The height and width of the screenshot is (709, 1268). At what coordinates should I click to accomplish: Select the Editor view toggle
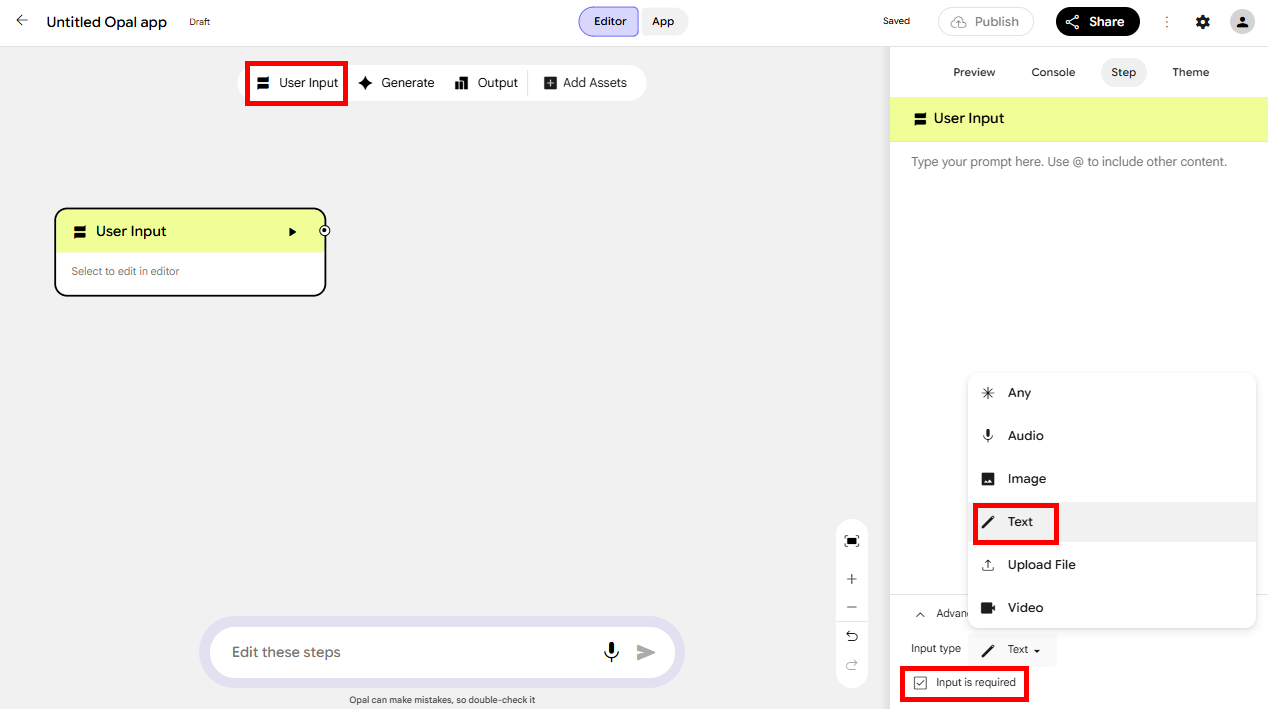point(609,21)
